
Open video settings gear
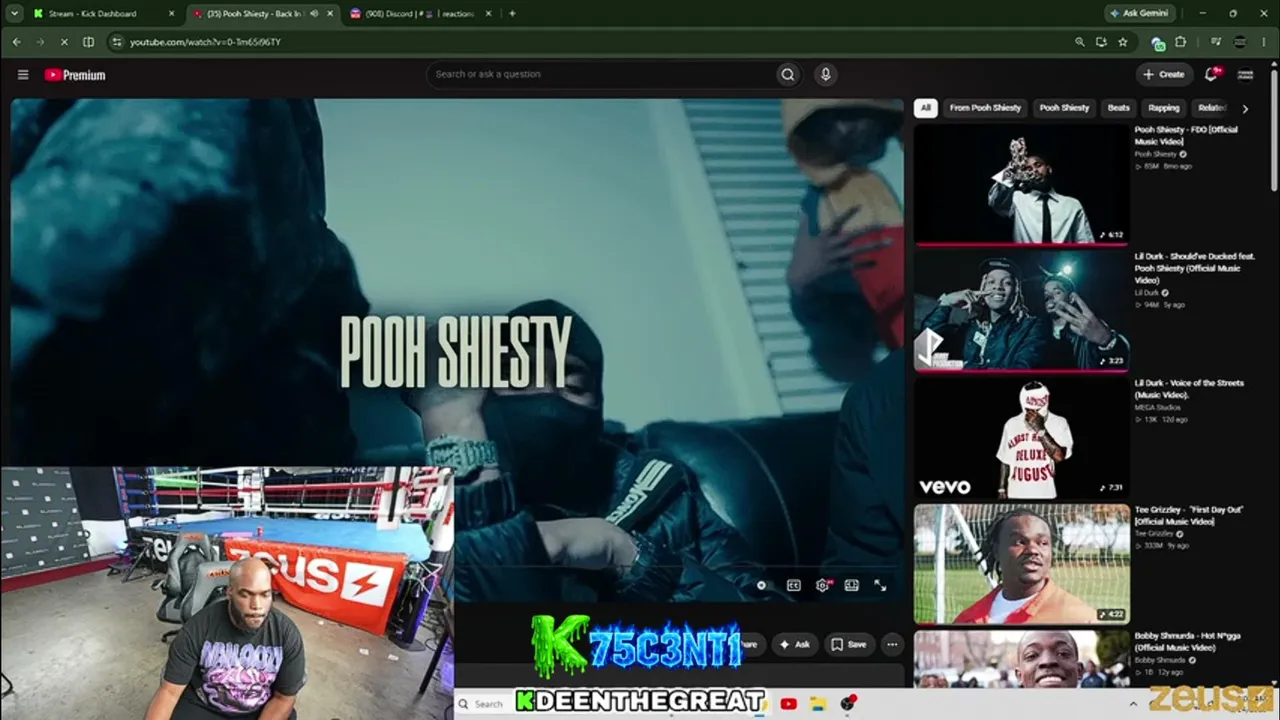pyautogui.click(x=822, y=586)
